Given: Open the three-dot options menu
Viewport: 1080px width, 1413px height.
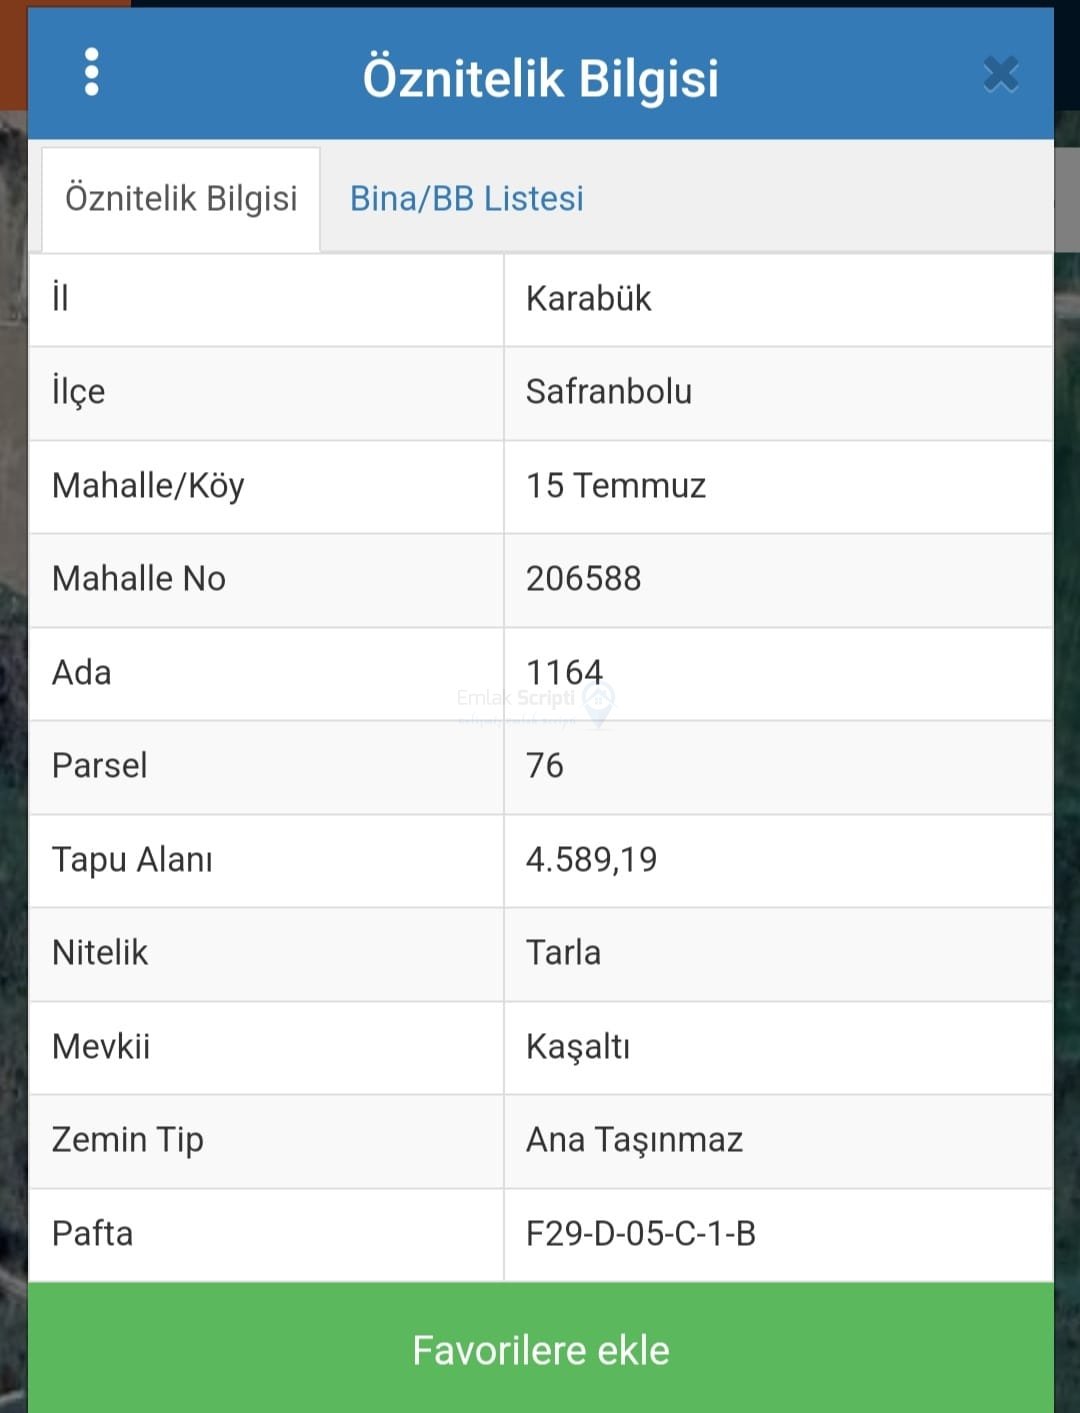Looking at the screenshot, I should [92, 73].
